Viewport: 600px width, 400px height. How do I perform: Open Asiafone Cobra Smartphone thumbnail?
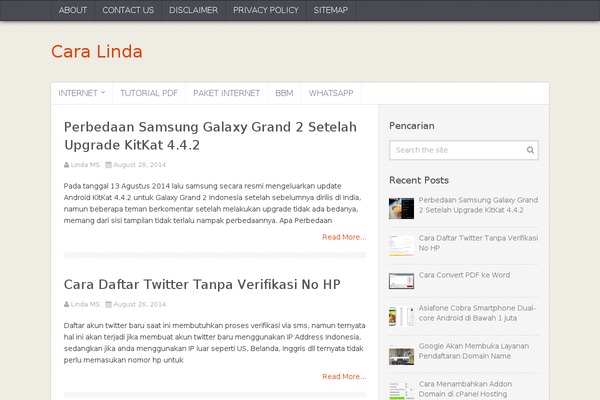[401, 316]
